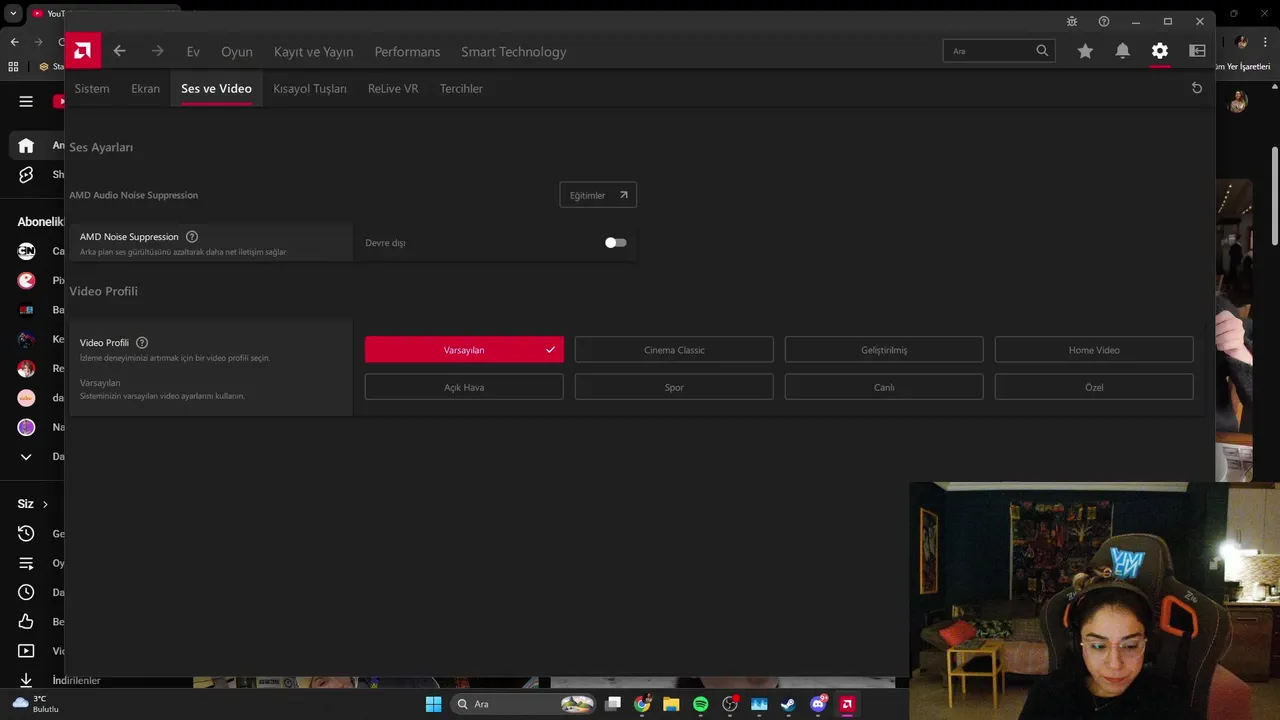Choose the Geliştirilmiş video profile
The height and width of the screenshot is (720, 1280).
884,350
